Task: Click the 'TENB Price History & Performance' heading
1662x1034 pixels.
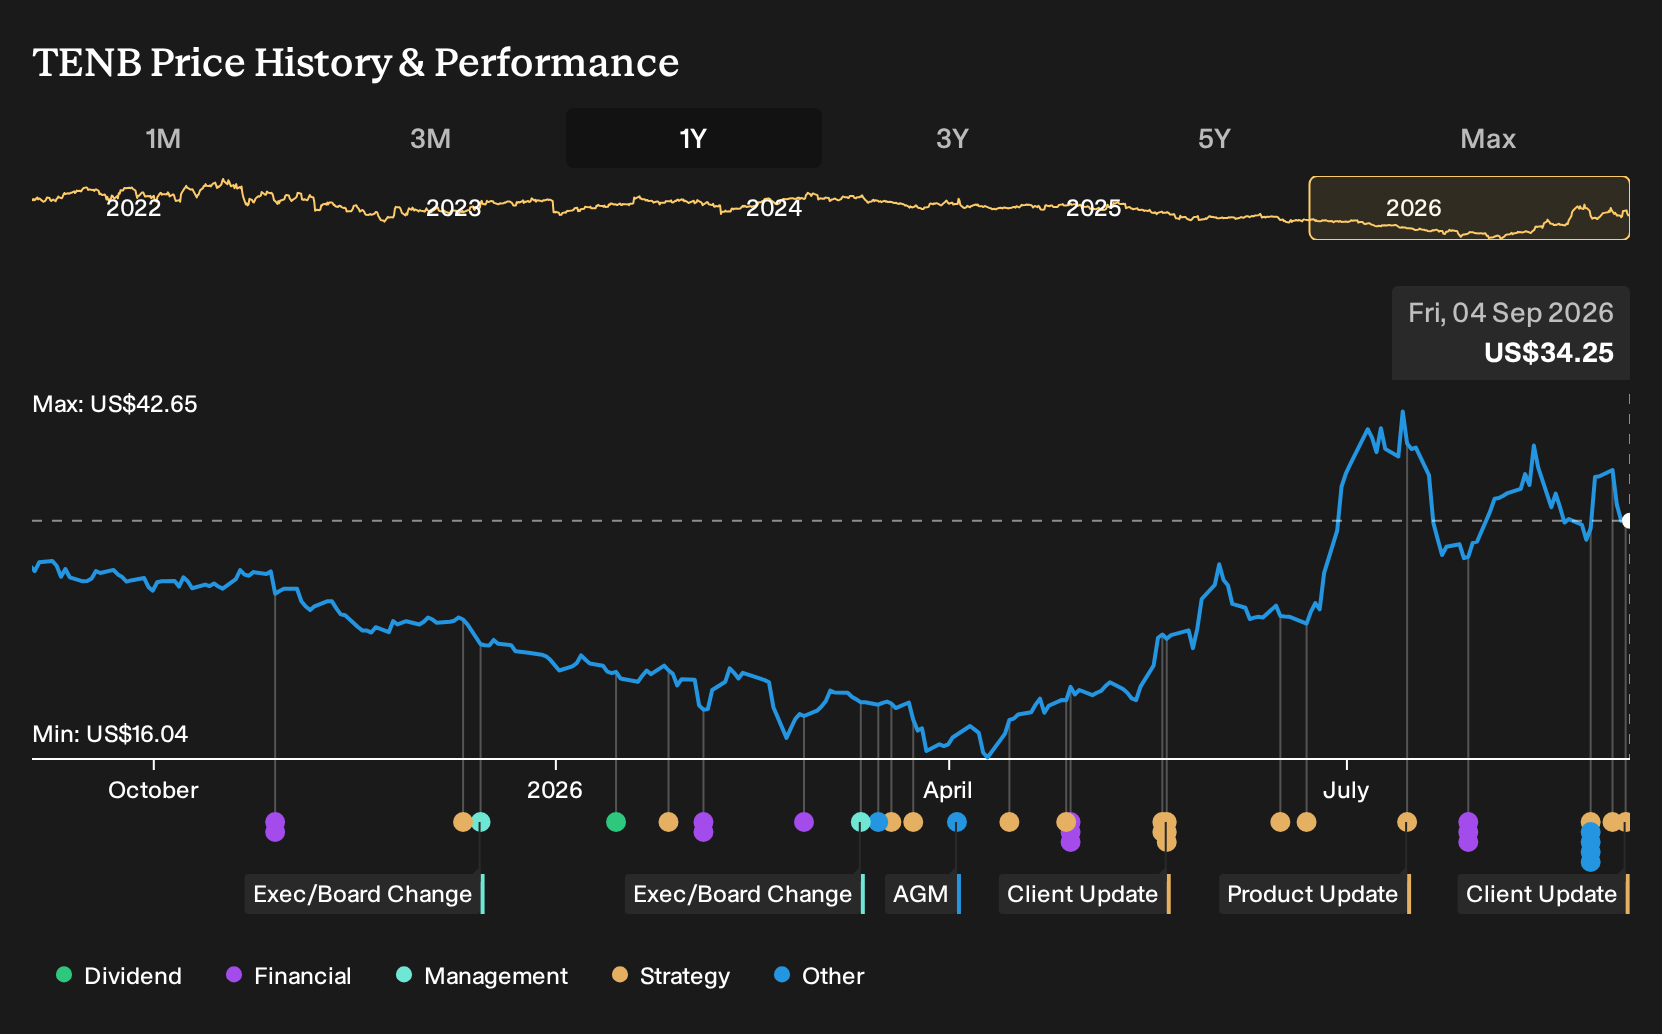Action: 356,62
